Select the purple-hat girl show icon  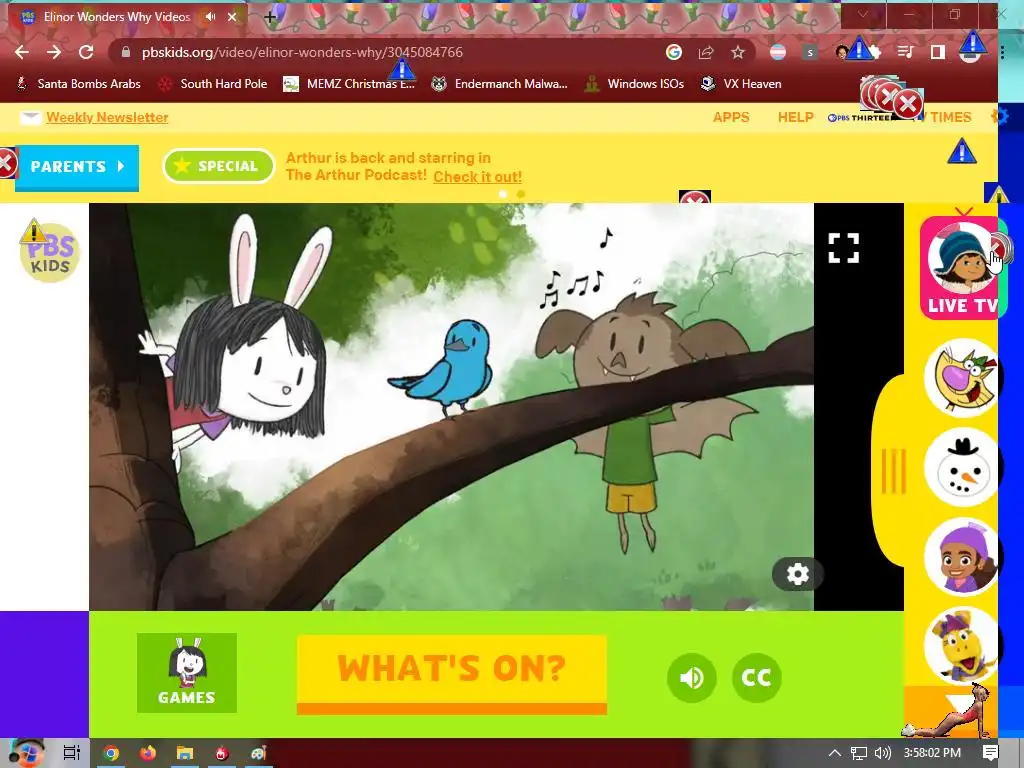click(962, 557)
